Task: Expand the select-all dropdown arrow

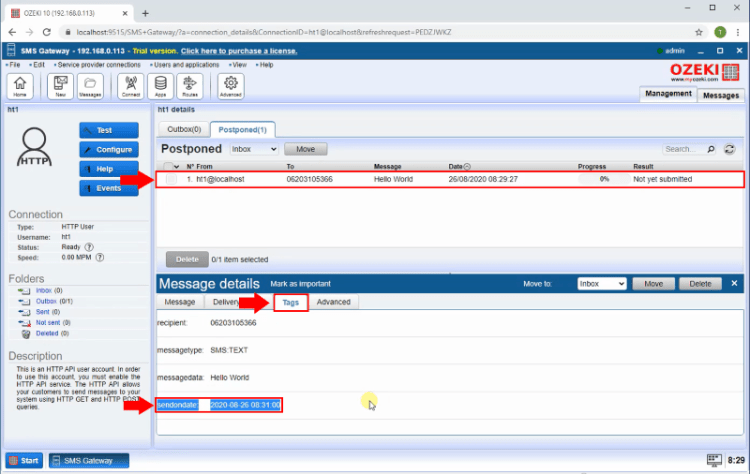Action: 176,167
